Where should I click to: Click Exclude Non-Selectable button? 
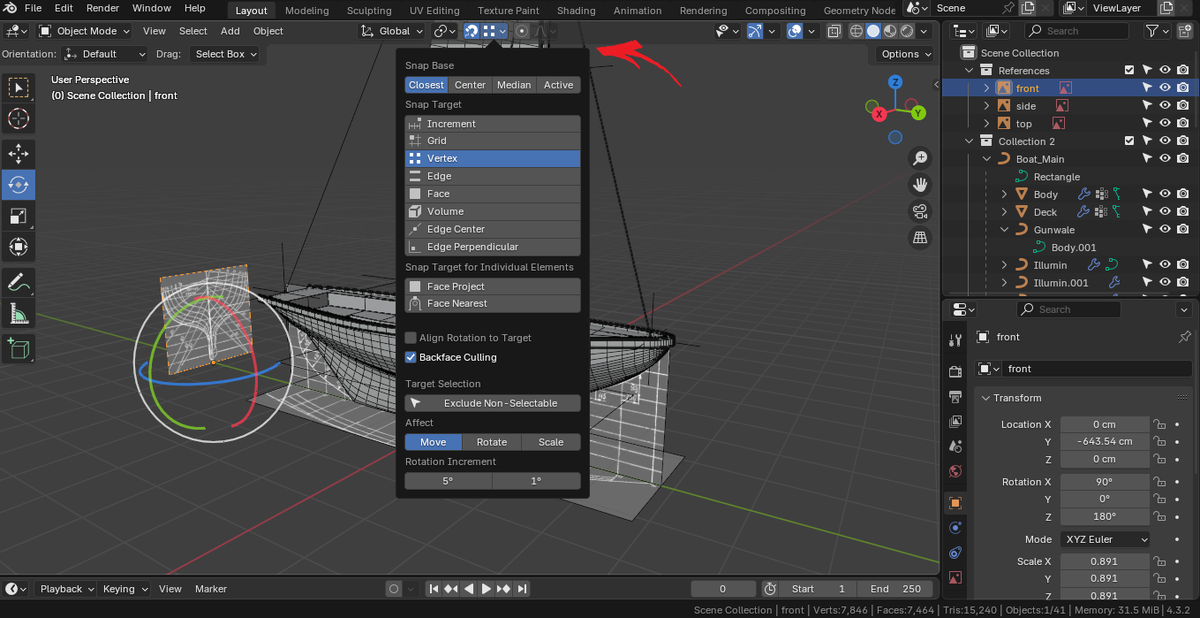pos(493,403)
